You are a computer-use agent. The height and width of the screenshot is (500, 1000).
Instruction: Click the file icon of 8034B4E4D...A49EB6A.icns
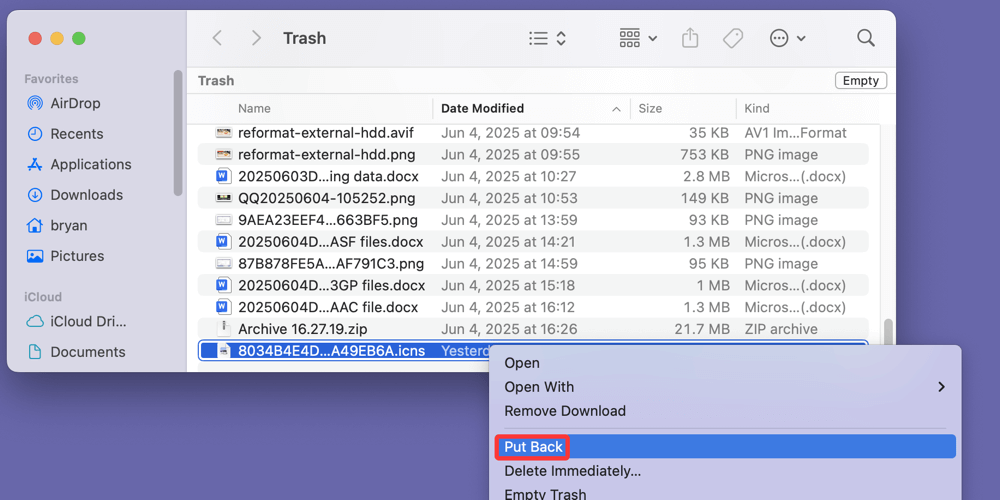[x=223, y=351]
